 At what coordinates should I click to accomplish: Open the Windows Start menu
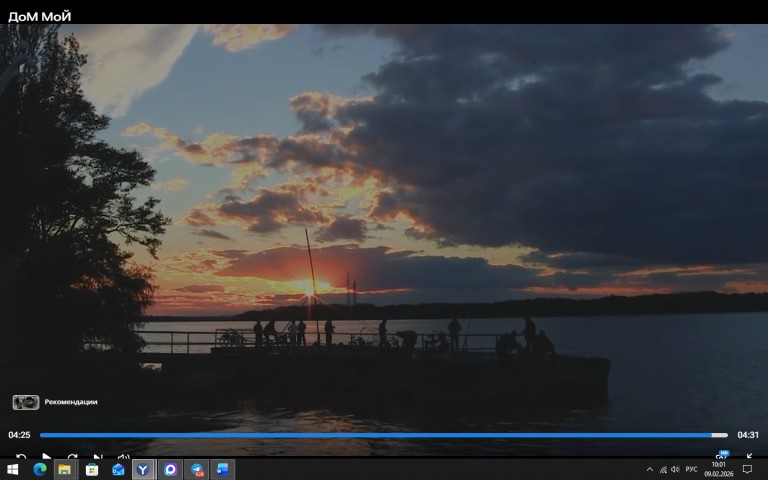pos(13,469)
